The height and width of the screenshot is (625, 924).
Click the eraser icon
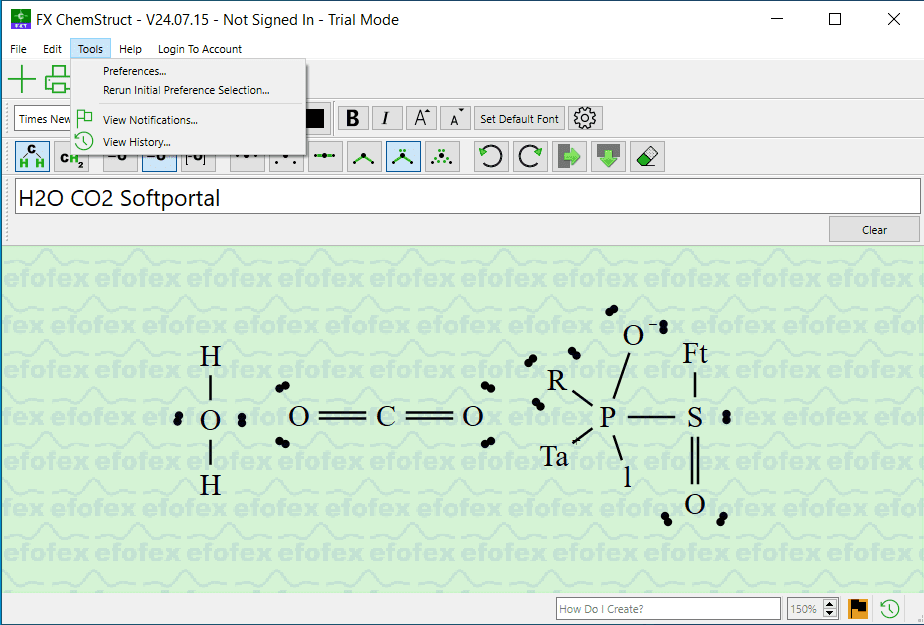click(647, 157)
